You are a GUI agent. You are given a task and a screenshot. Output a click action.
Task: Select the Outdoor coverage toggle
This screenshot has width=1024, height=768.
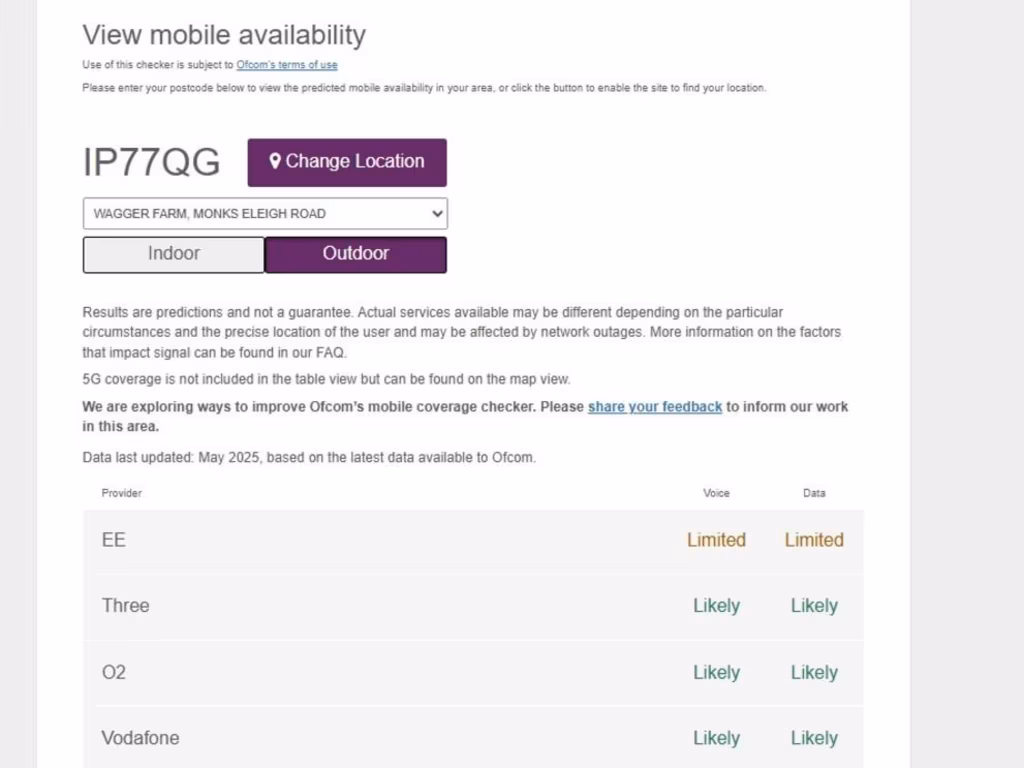(x=355, y=254)
